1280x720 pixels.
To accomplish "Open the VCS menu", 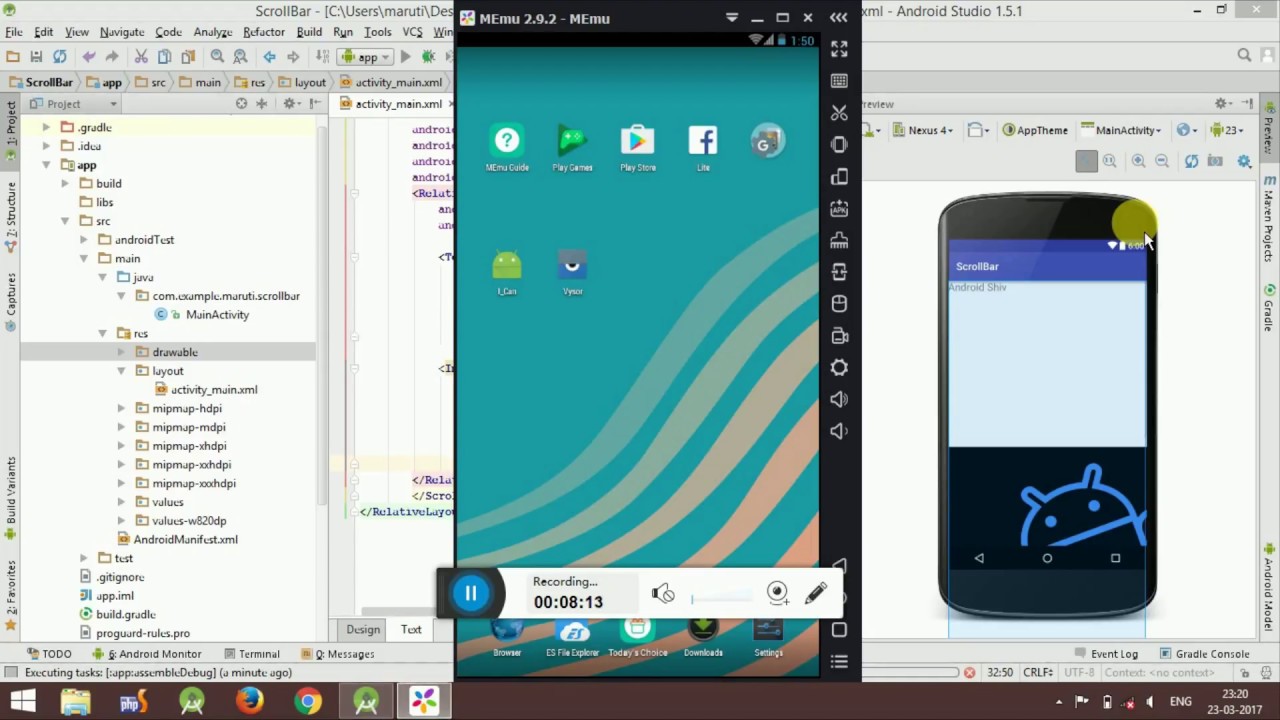I will pyautogui.click(x=413, y=32).
